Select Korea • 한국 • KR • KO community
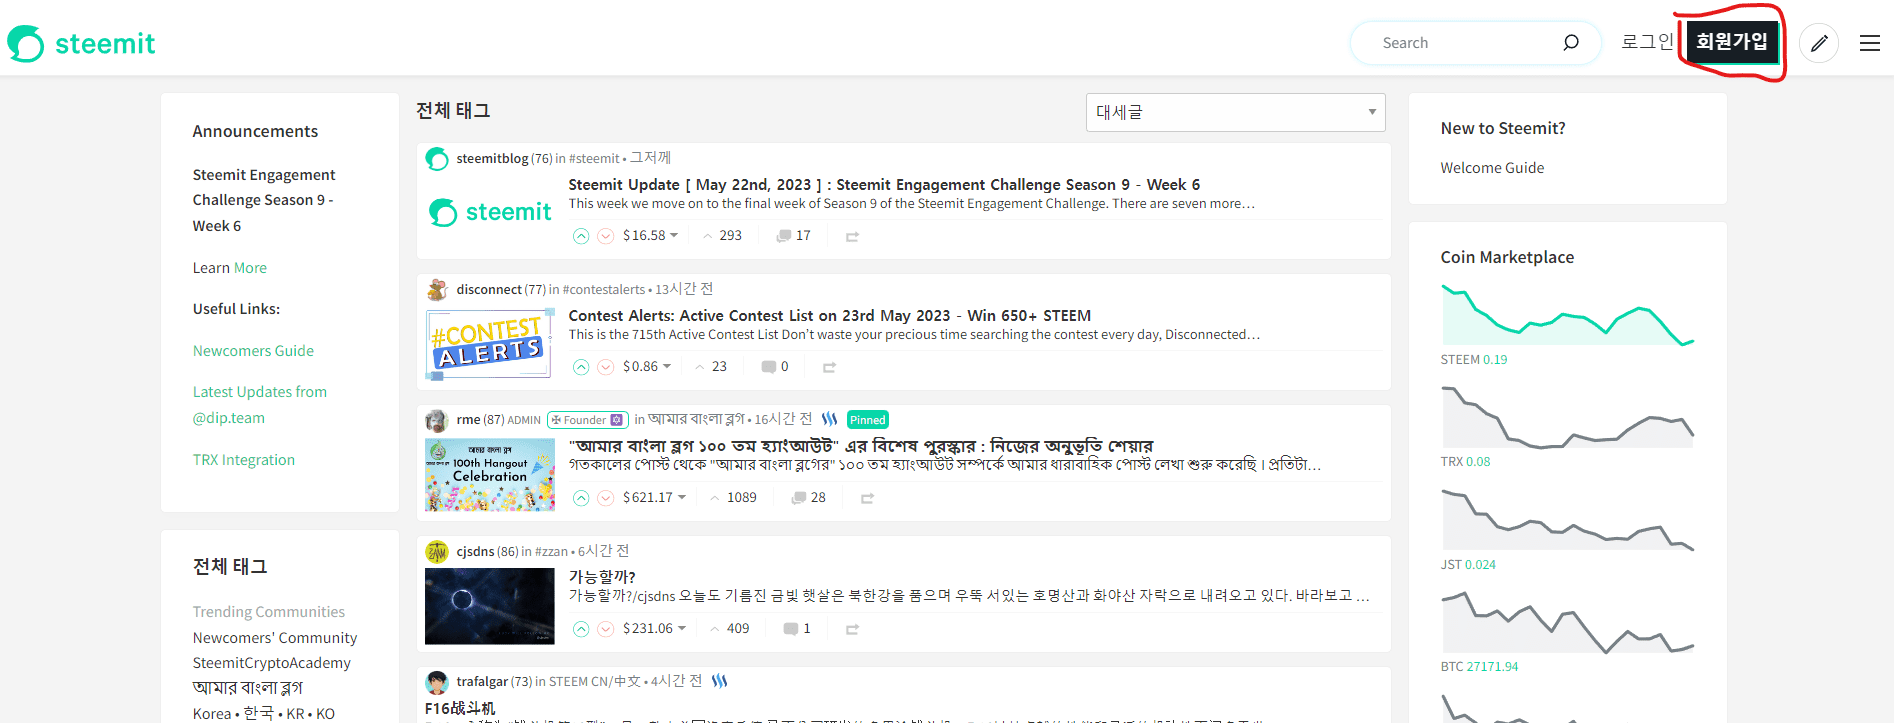1894x723 pixels. [x=264, y=714]
